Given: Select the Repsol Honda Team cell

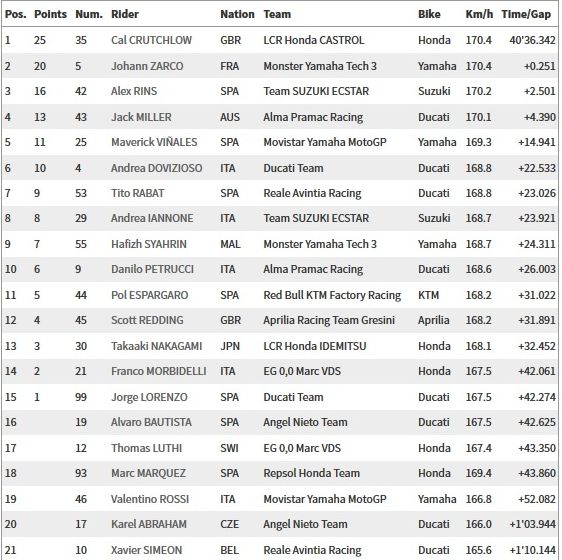Looking at the screenshot, I should coord(311,473).
